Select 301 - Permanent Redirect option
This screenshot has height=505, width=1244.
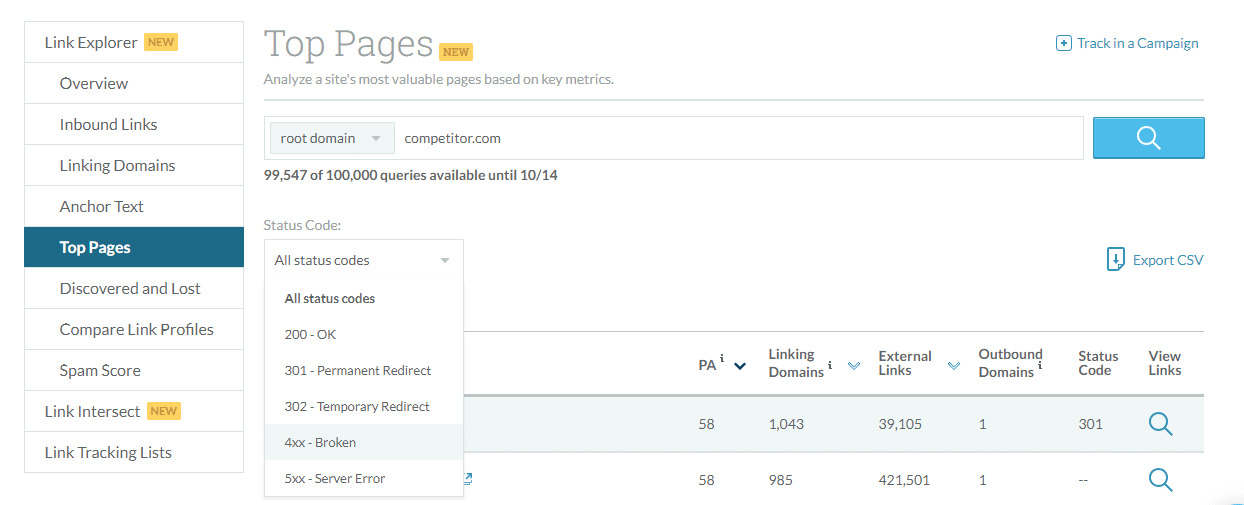click(x=357, y=370)
